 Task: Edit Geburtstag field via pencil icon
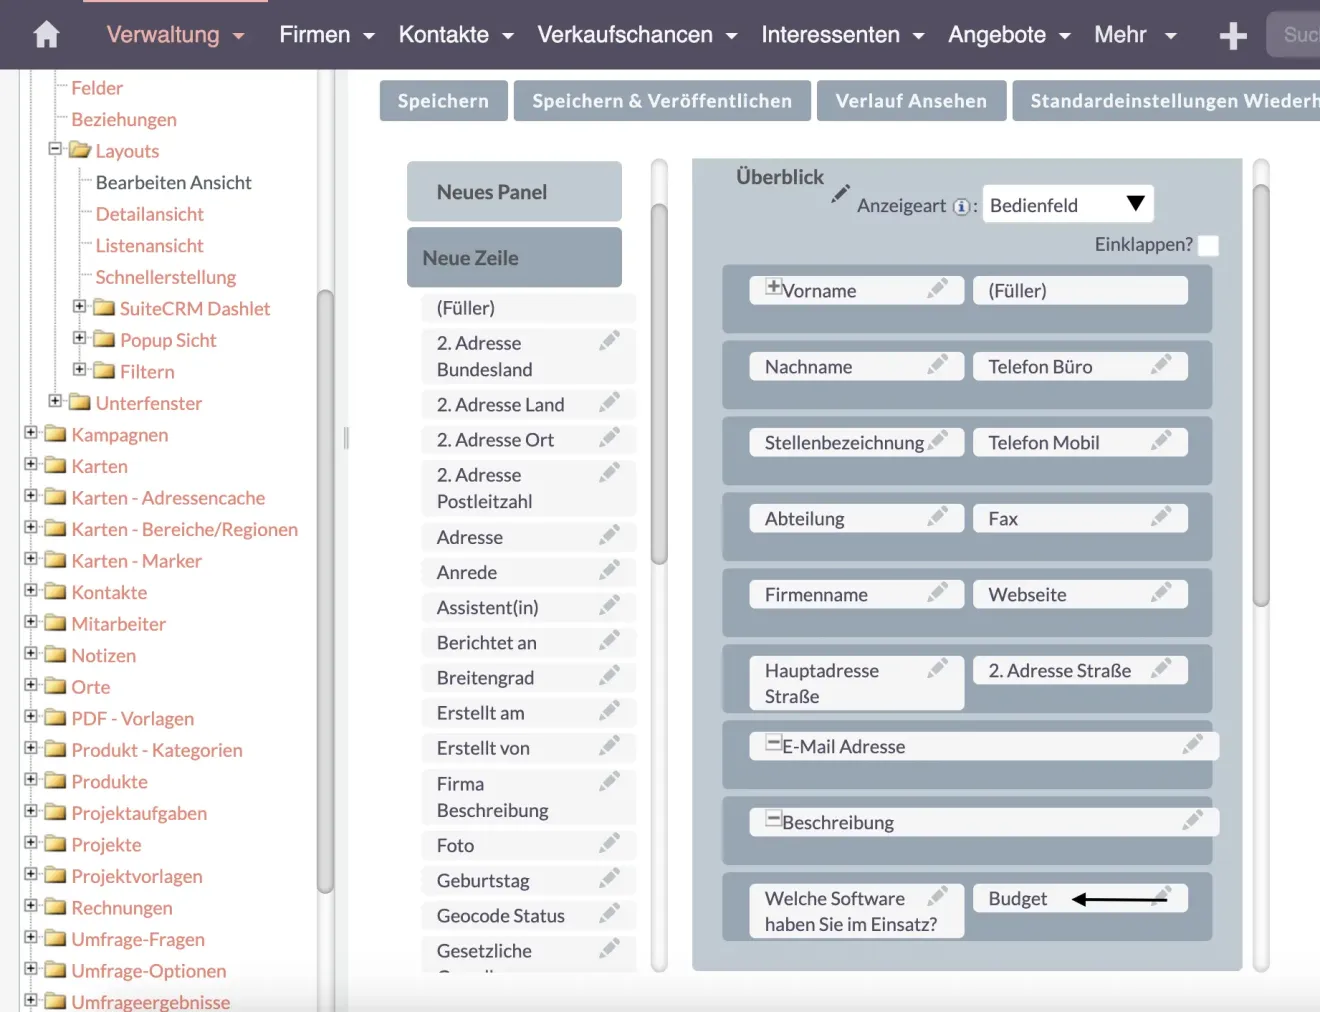(x=609, y=879)
